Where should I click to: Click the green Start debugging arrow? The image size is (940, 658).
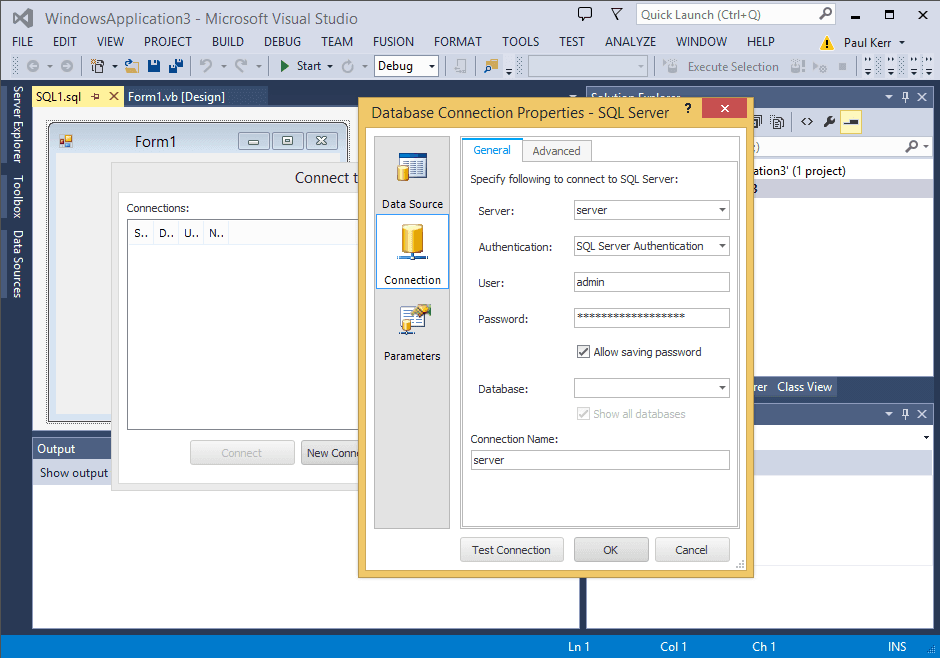(285, 66)
